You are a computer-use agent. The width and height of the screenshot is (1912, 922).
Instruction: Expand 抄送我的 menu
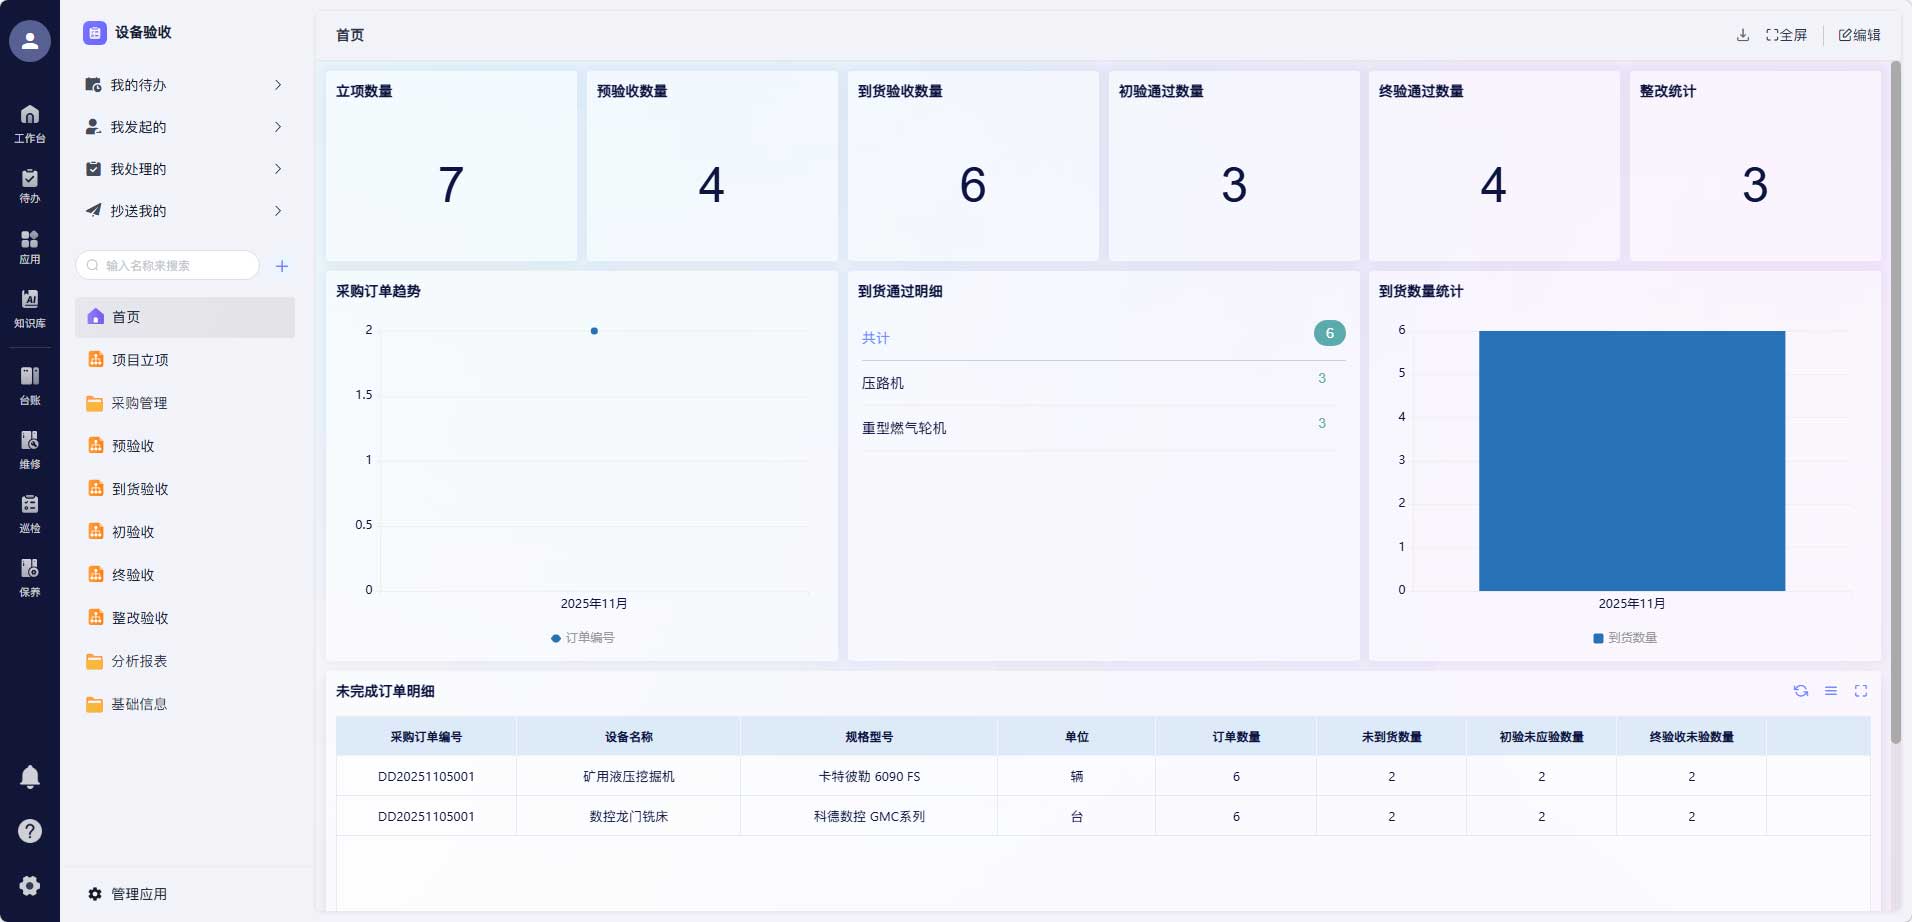pos(184,211)
